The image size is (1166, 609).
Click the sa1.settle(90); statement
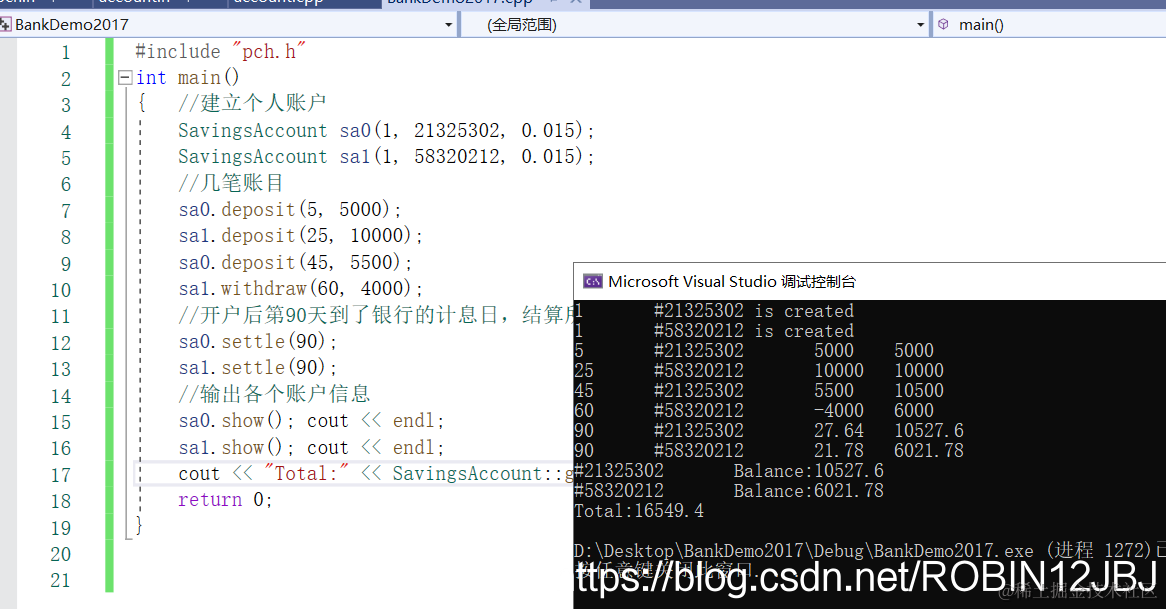tap(257, 367)
